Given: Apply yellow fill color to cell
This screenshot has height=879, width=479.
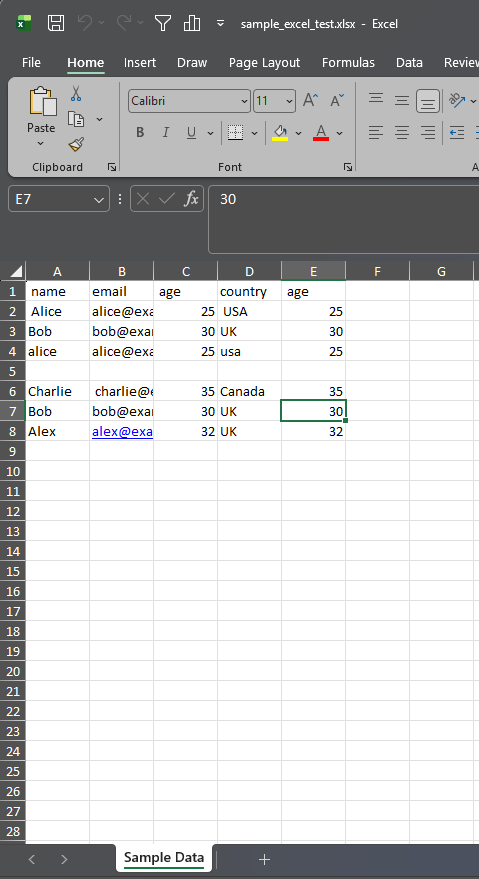Looking at the screenshot, I should click(x=280, y=133).
